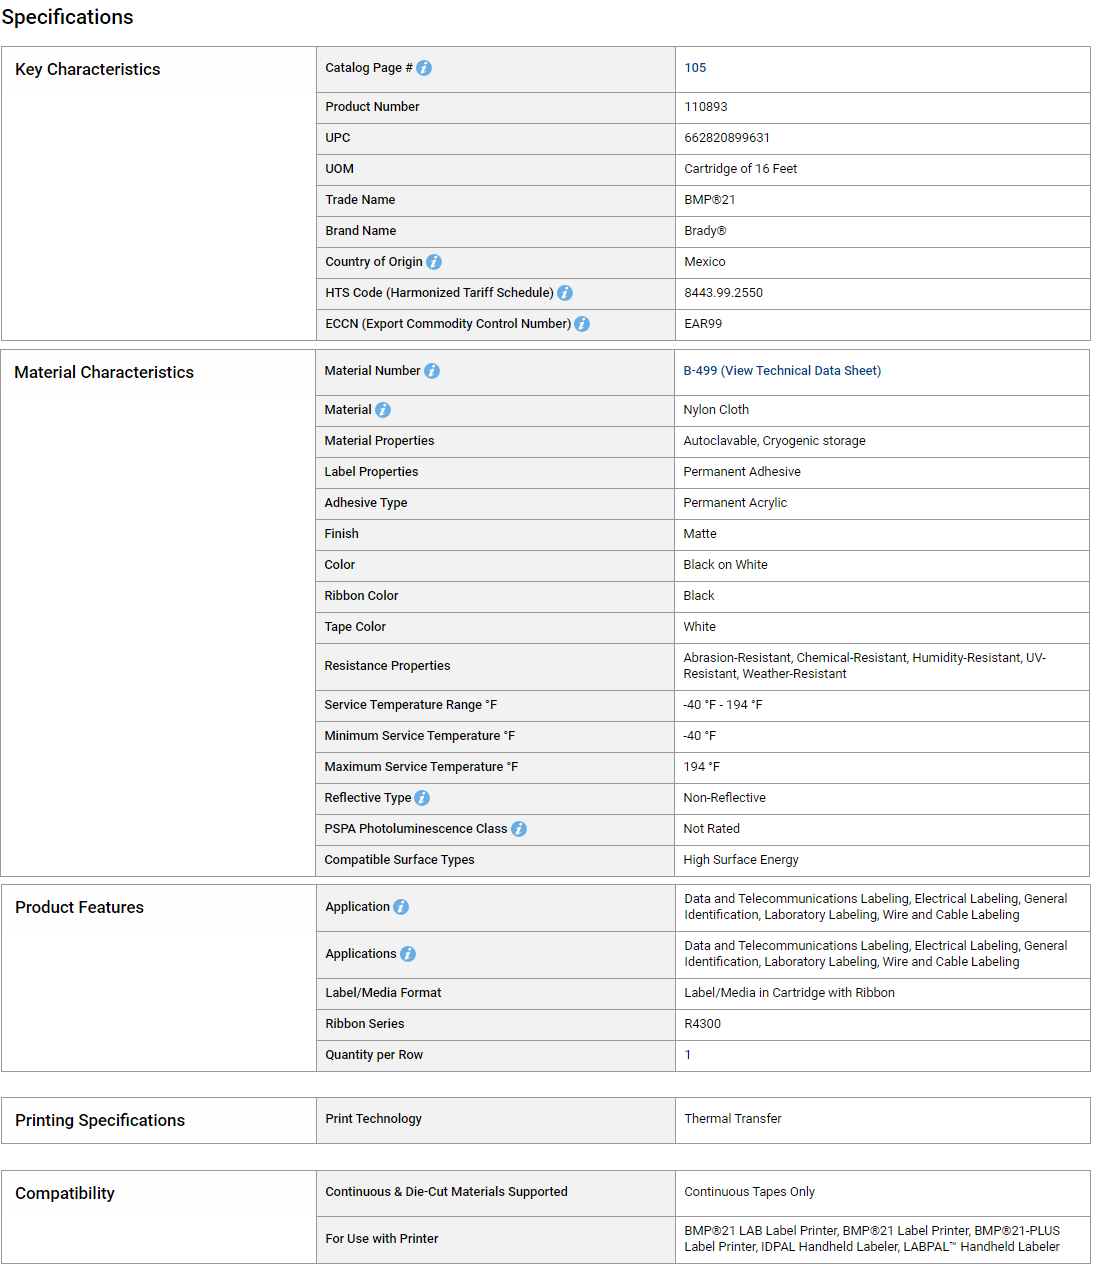Click the Material Characteristics section title
The height and width of the screenshot is (1282, 1096).
104,372
